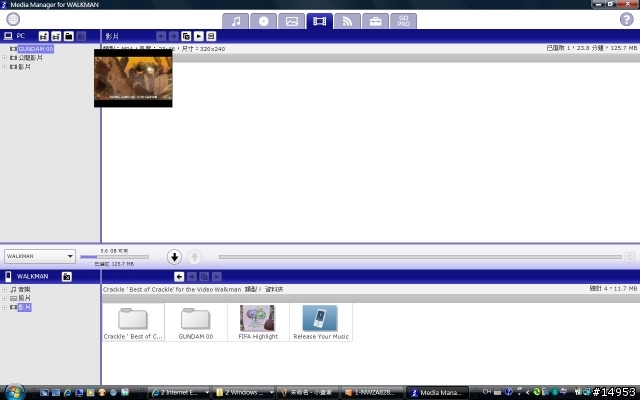The height and width of the screenshot is (400, 640).
Task: Go forward in the WALKMAN pane
Action: (x=191, y=277)
